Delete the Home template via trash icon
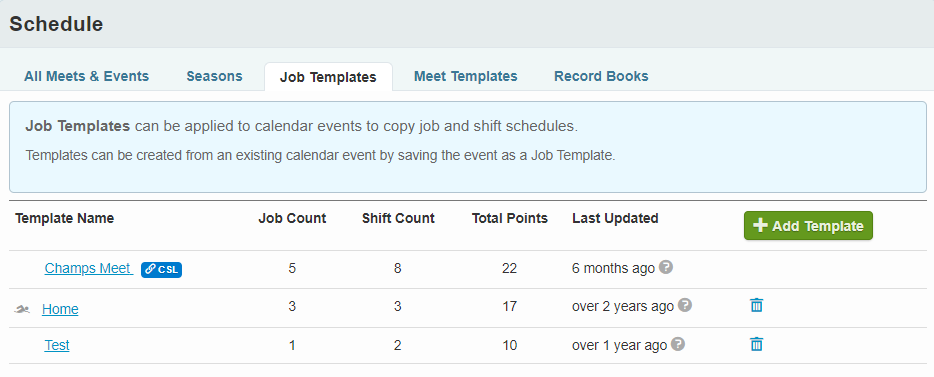Viewport: 934px width, 377px height. (756, 306)
